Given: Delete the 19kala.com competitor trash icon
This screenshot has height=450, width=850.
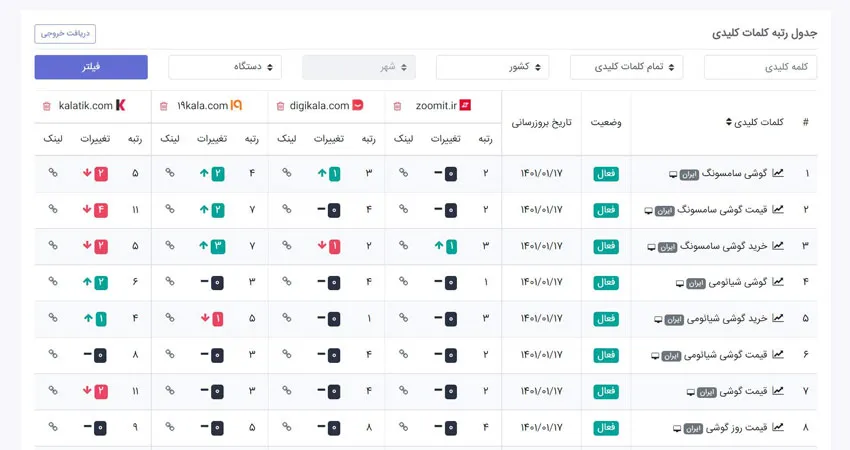Looking at the screenshot, I should tap(164, 106).
